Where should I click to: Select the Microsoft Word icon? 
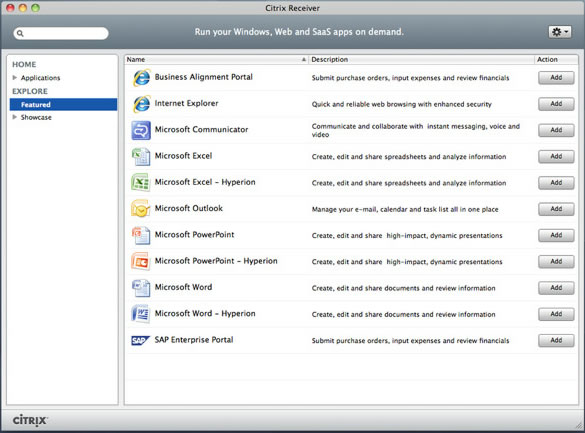[x=141, y=288]
